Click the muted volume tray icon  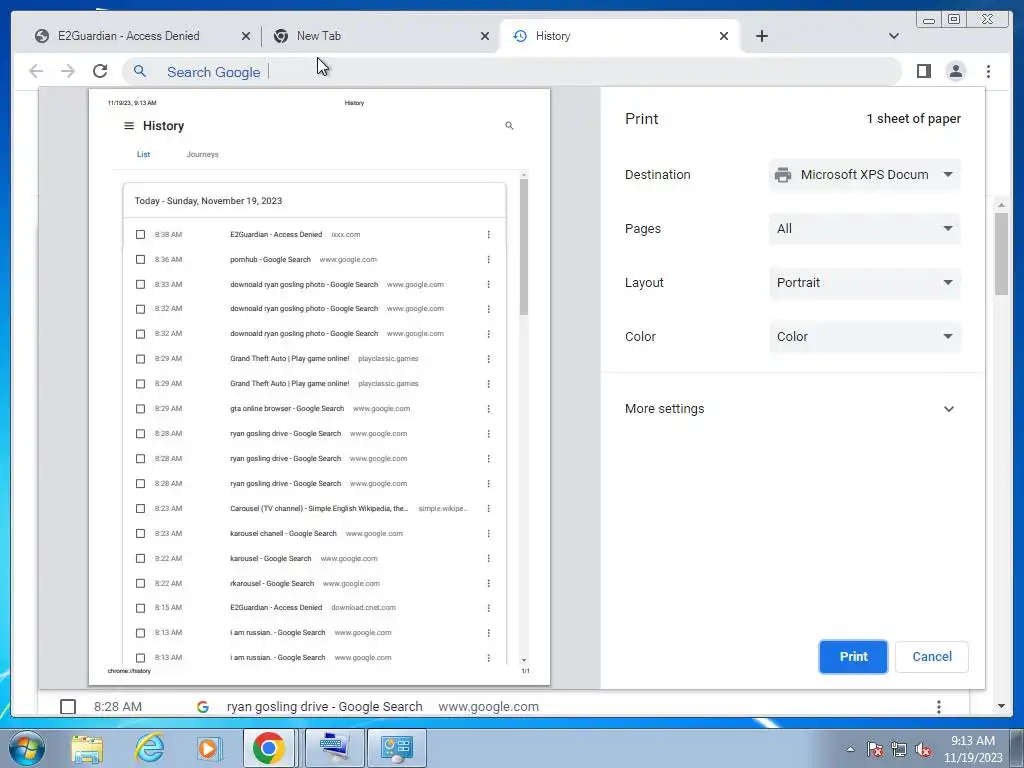click(x=923, y=749)
